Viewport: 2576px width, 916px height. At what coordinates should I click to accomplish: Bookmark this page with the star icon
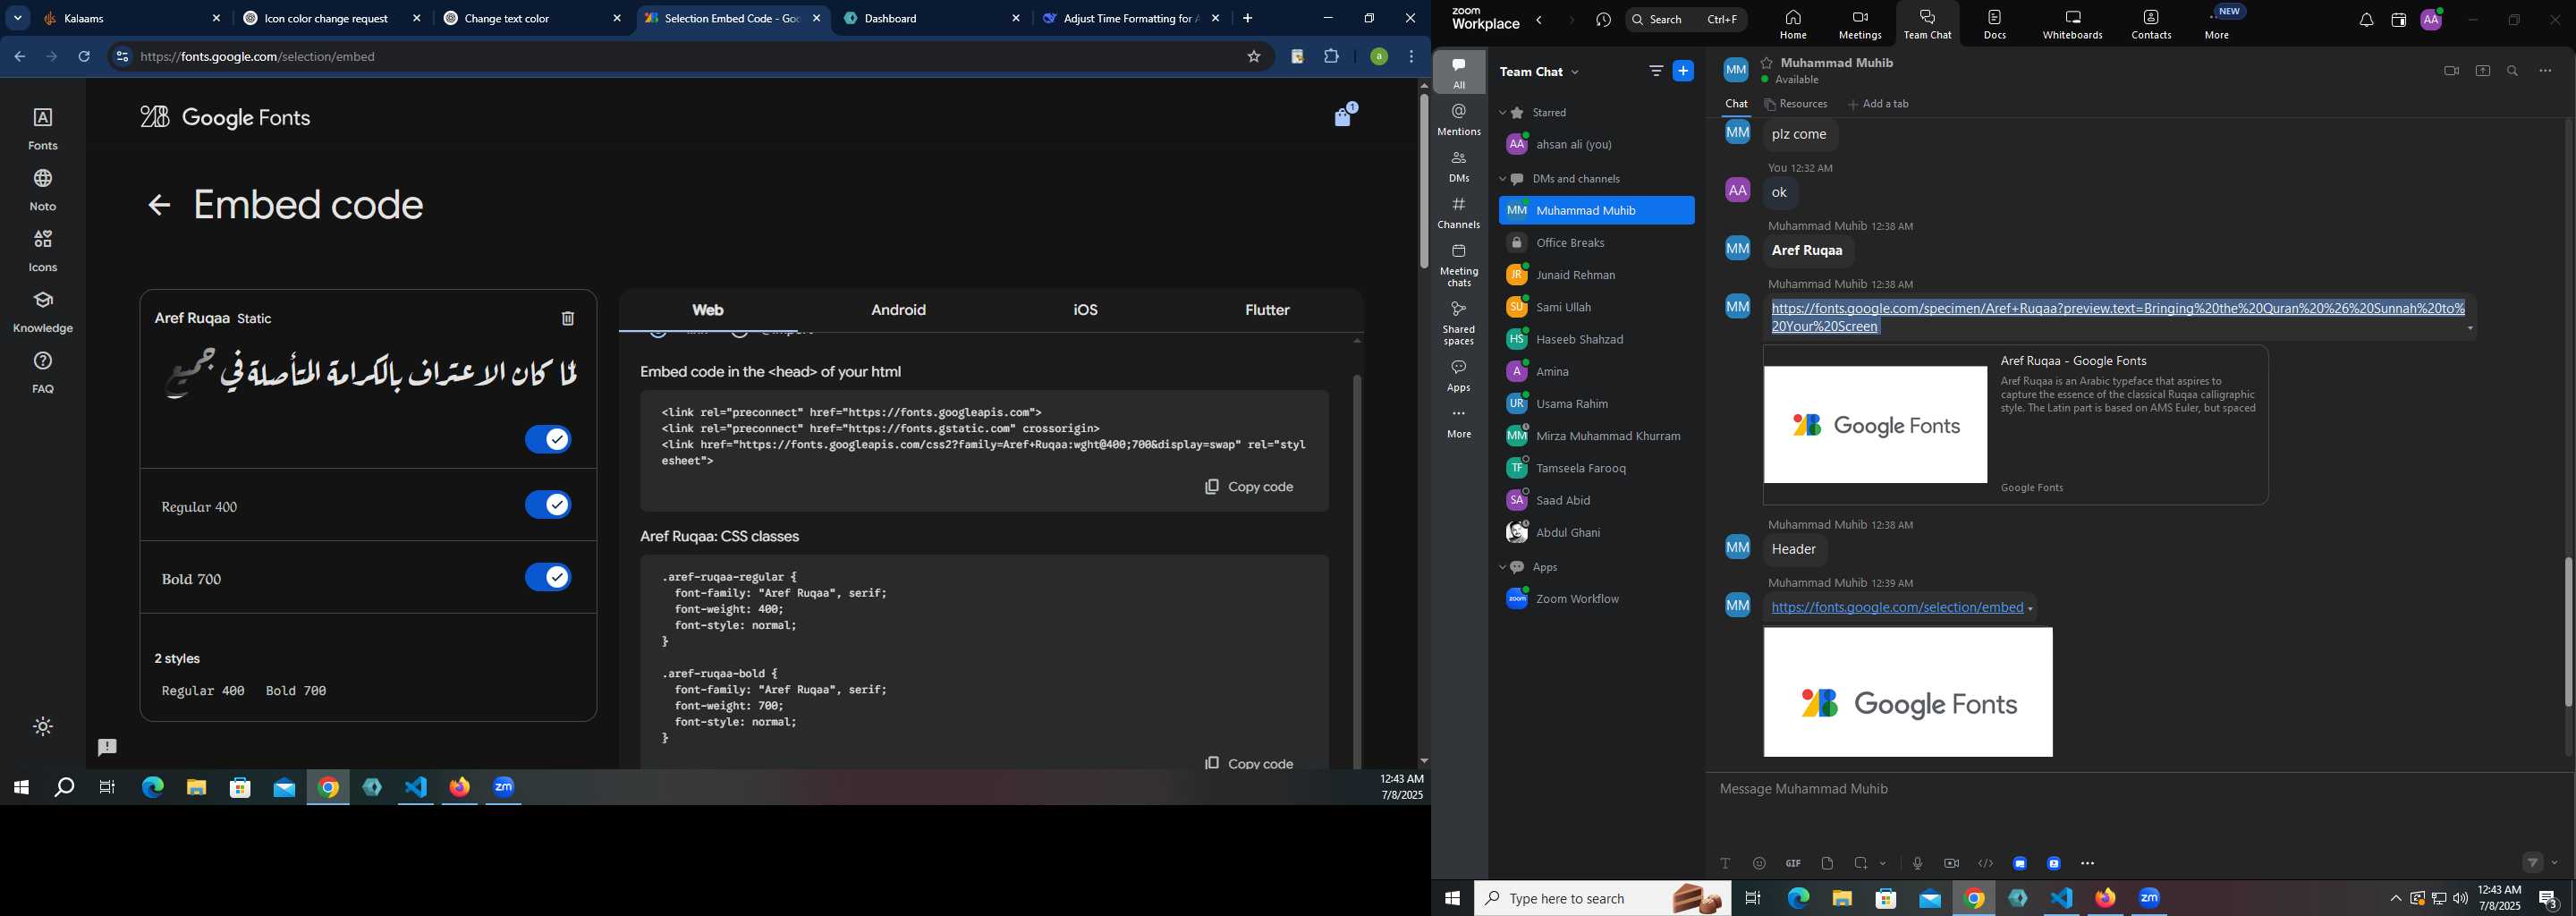[1254, 57]
